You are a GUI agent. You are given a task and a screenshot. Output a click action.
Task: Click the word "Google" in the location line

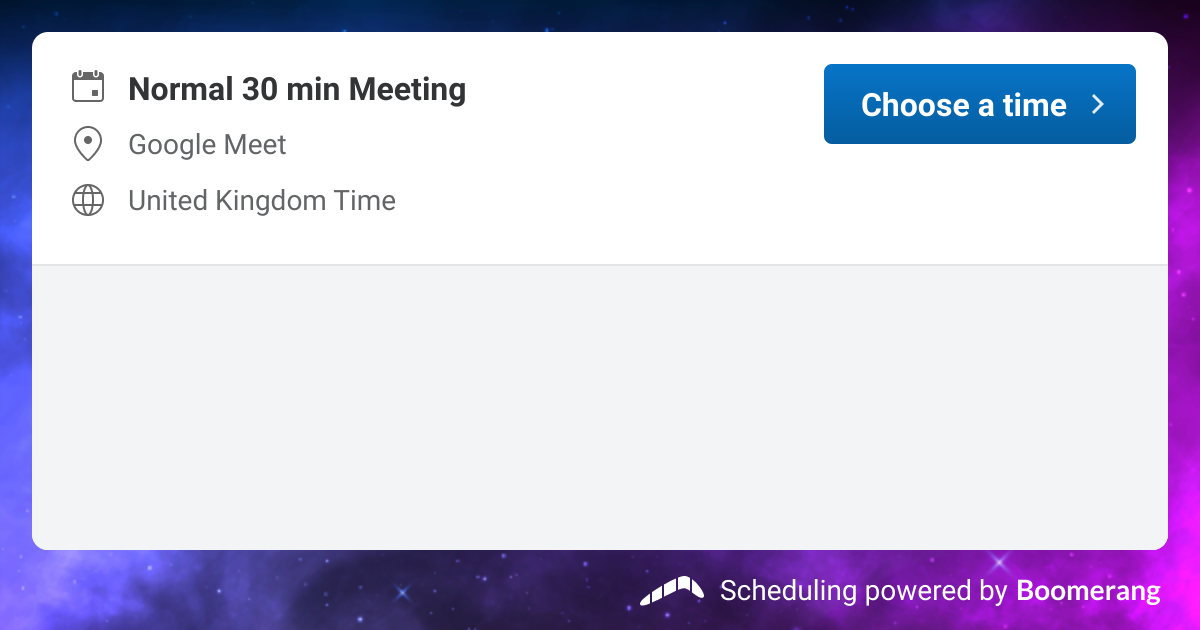[x=166, y=145]
